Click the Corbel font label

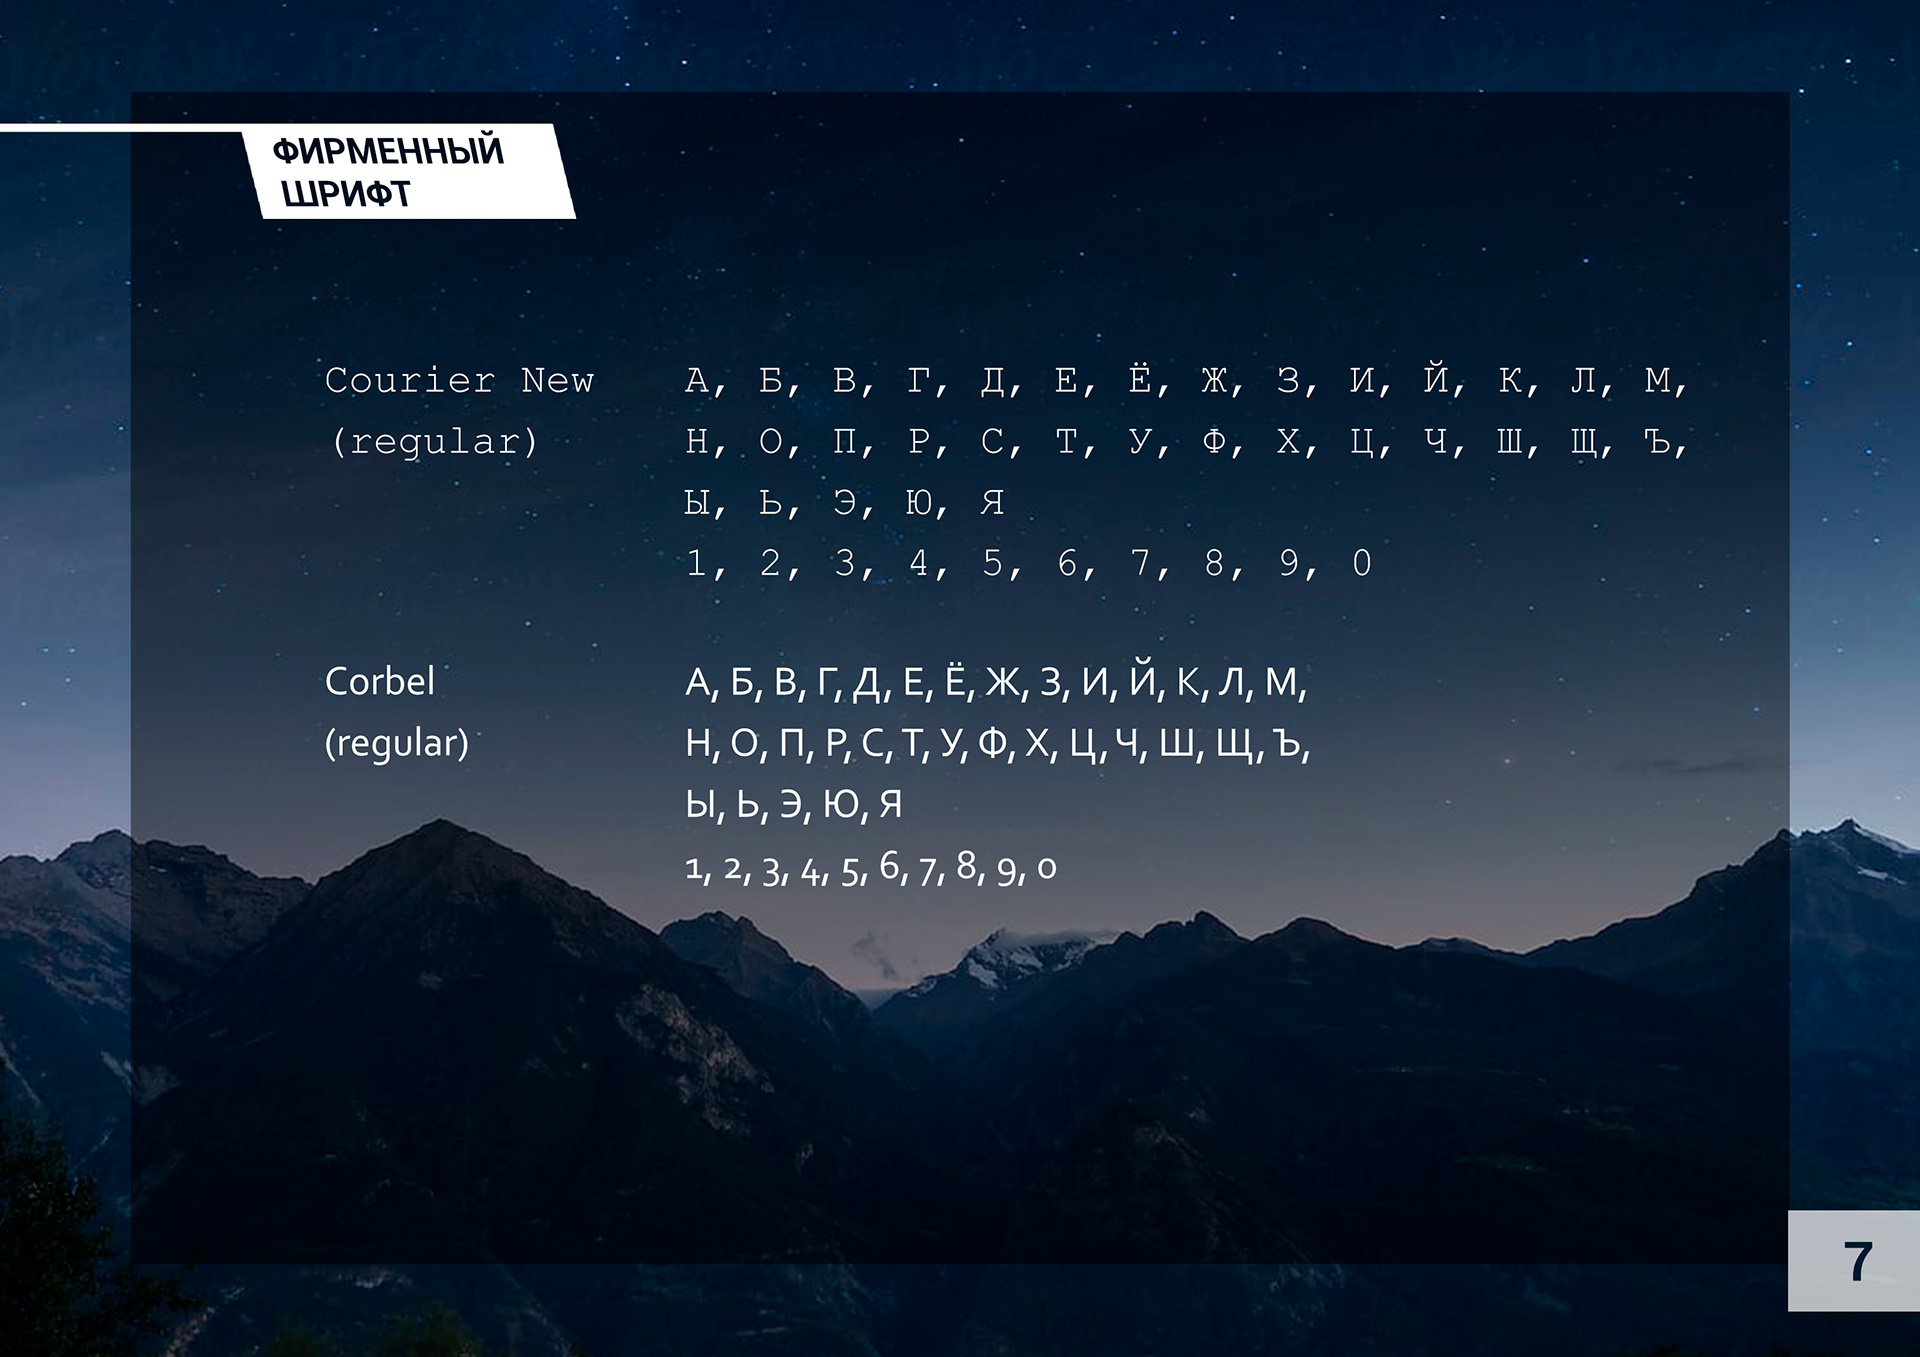point(380,682)
